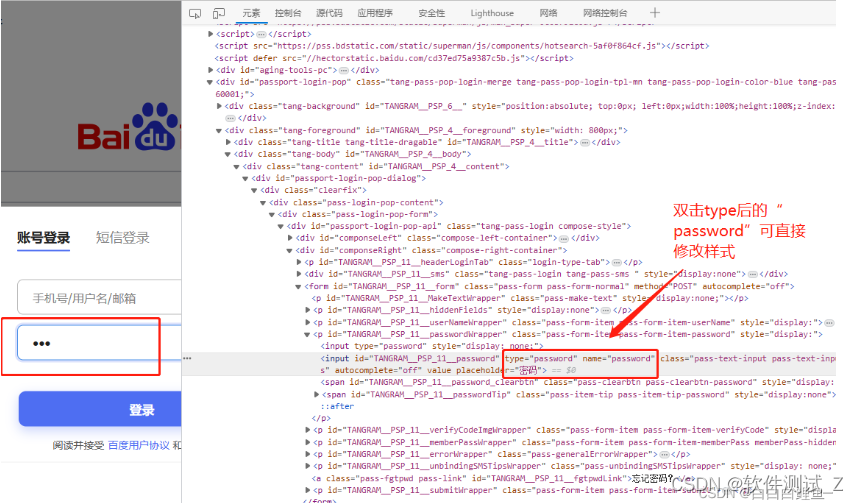Open the 网络 tab
Viewport: 859px width, 503px height.
coord(548,13)
